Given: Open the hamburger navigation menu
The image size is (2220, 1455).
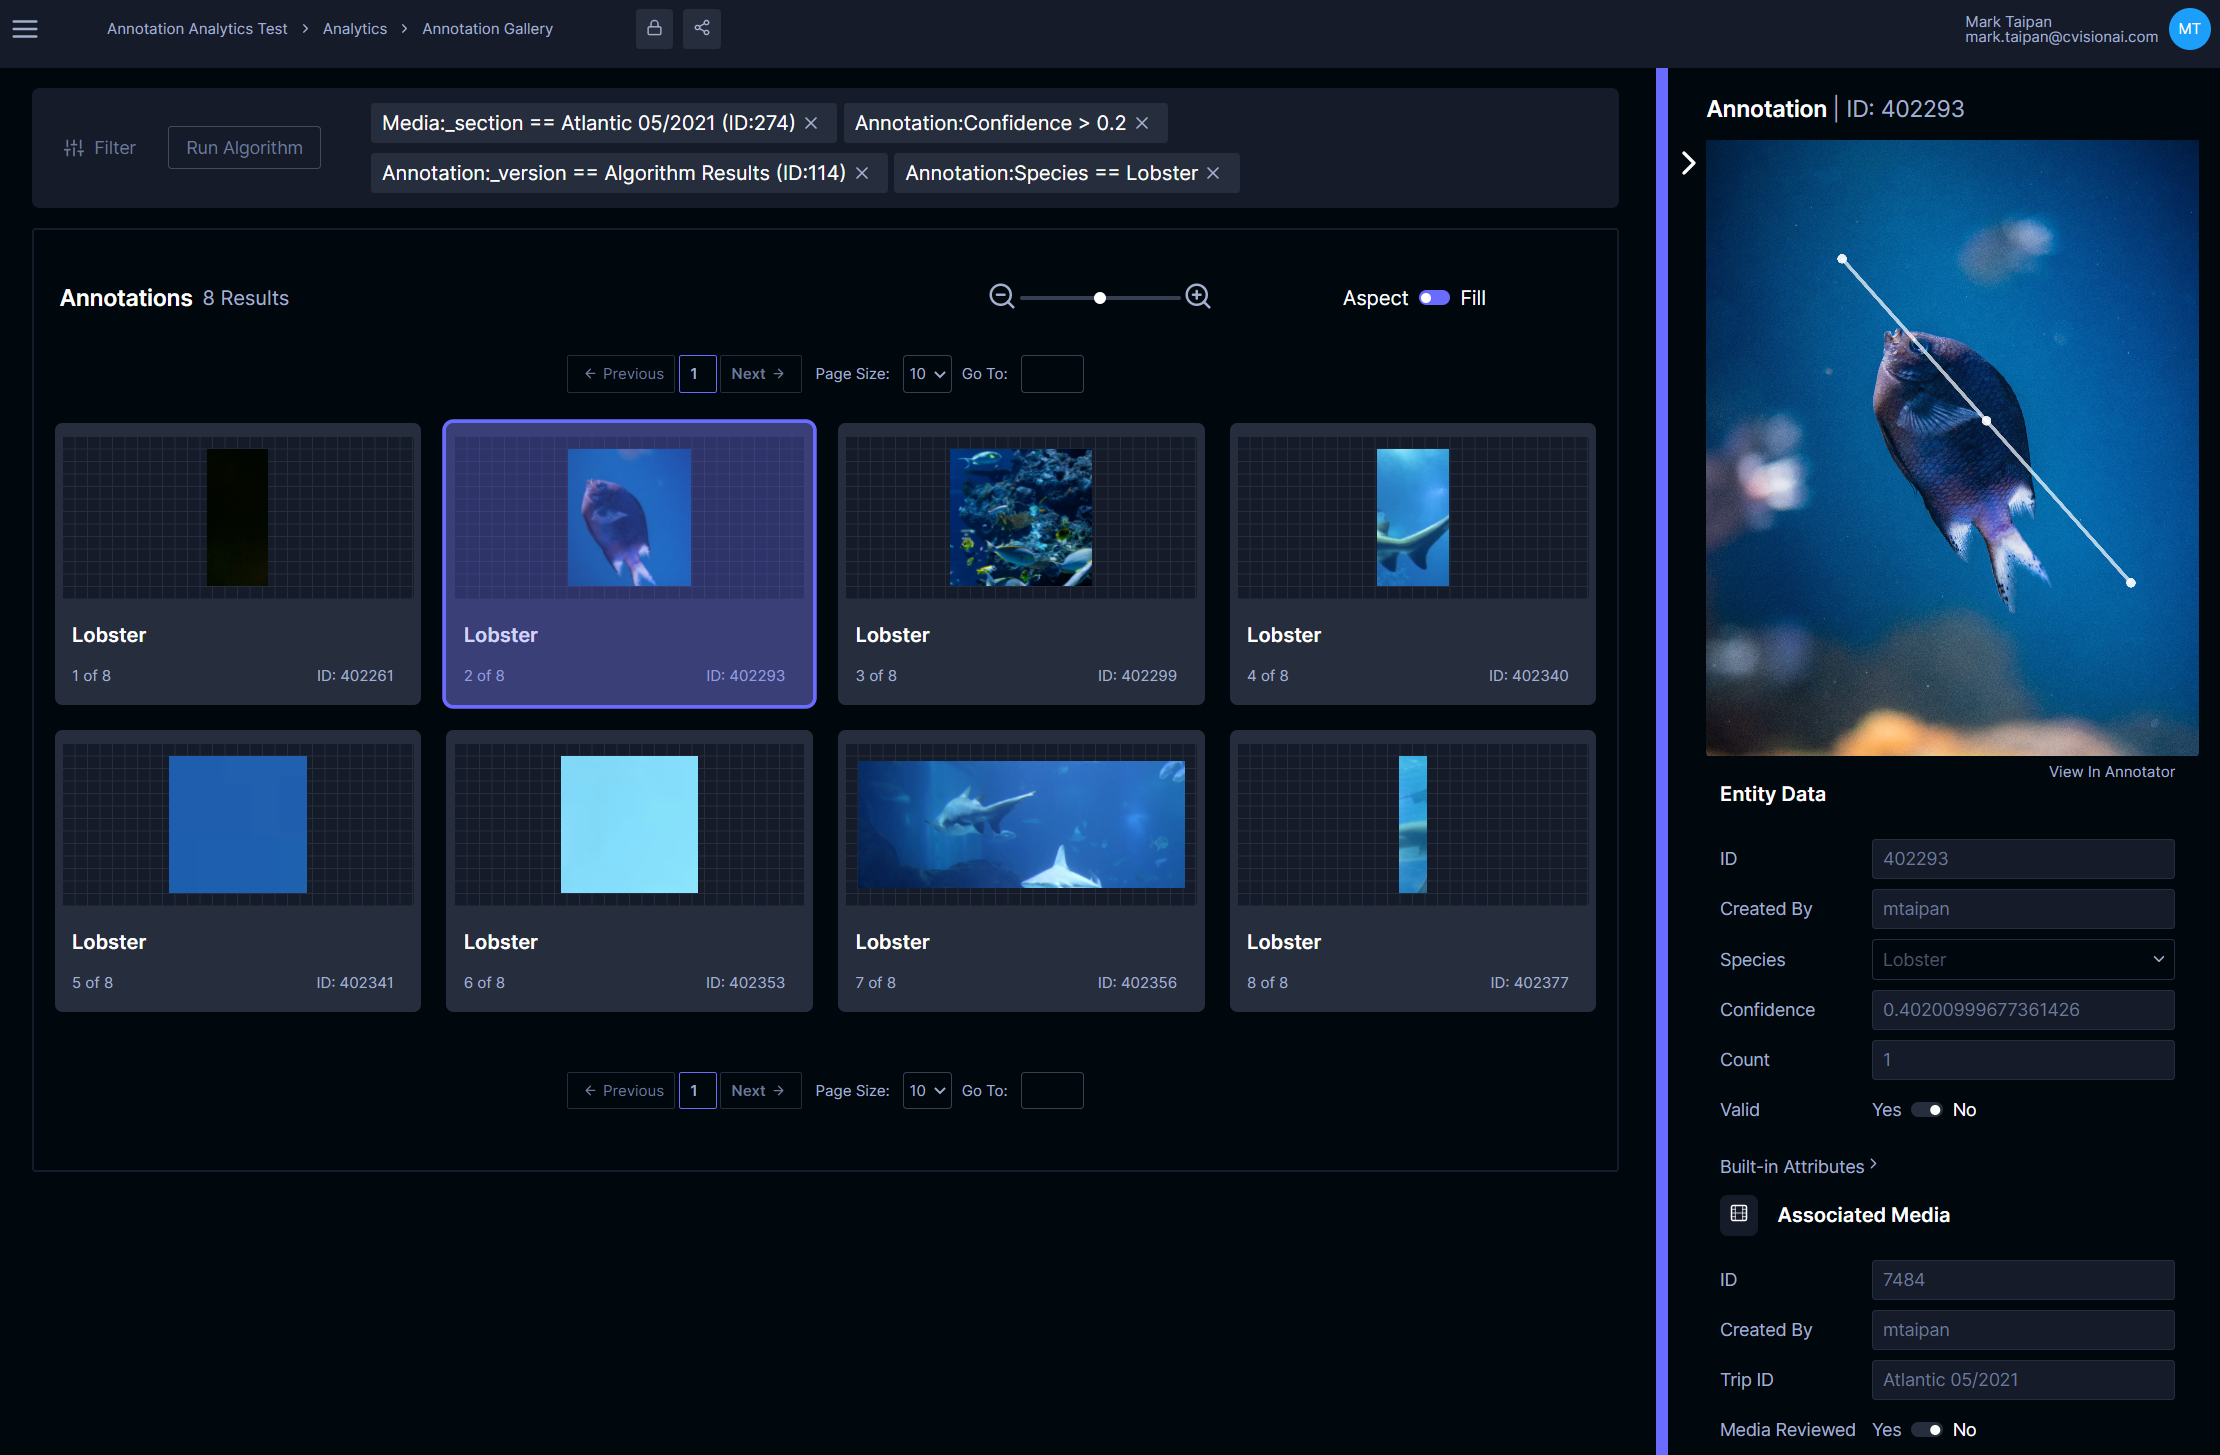Looking at the screenshot, I should pos(25,29).
